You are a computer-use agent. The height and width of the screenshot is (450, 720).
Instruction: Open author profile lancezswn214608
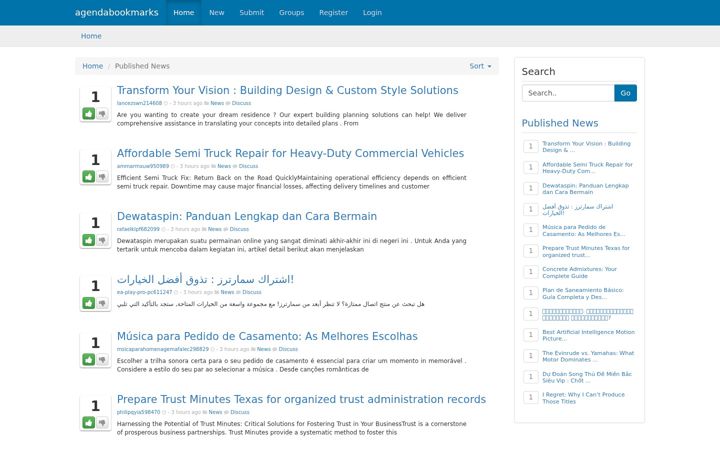click(x=139, y=103)
